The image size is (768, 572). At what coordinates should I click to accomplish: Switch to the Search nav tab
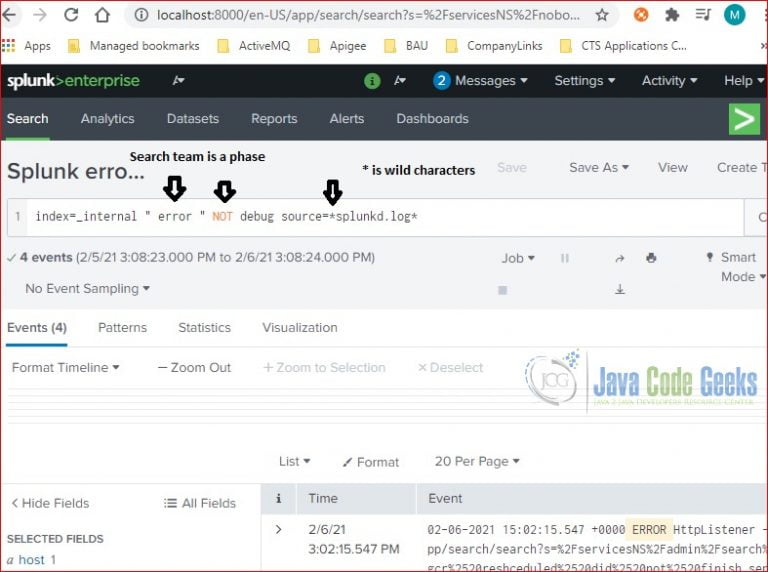tap(27, 119)
